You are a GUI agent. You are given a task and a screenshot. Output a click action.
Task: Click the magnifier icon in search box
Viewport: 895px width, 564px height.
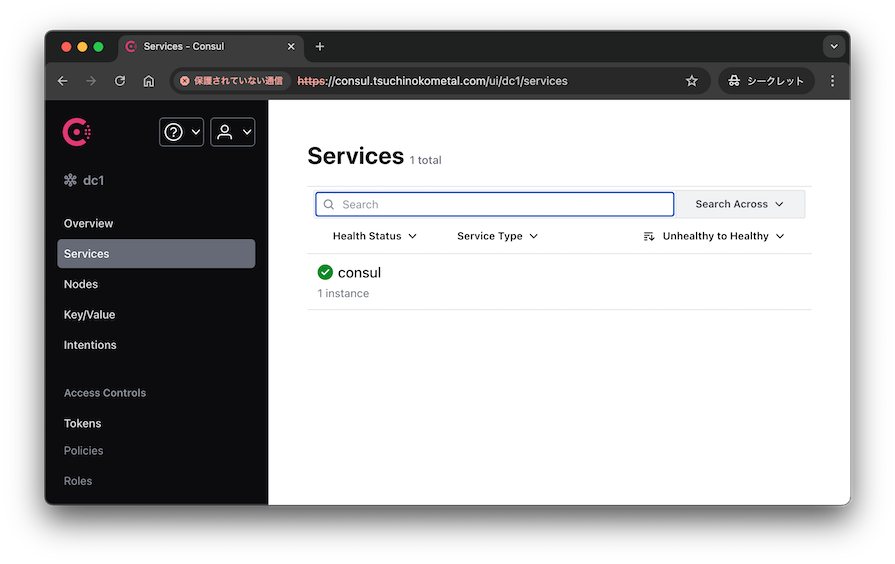coord(329,204)
